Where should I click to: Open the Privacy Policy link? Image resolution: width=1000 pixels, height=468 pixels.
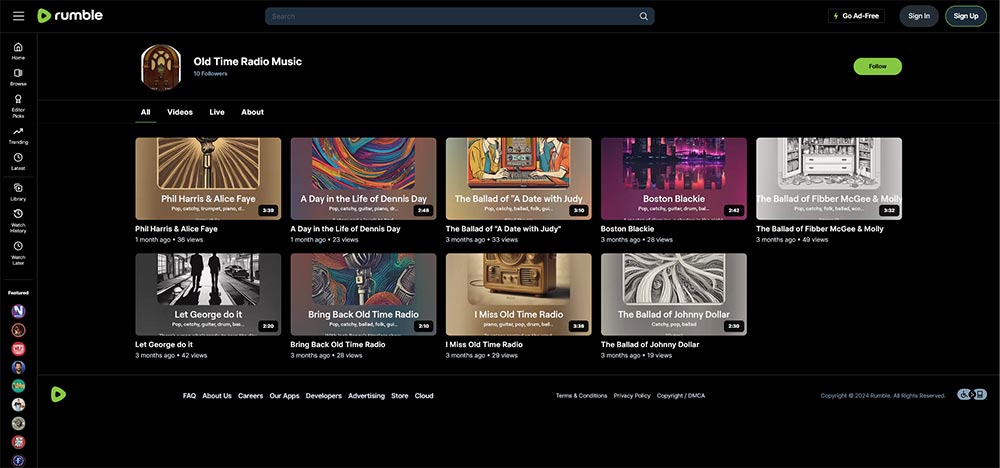(632, 396)
